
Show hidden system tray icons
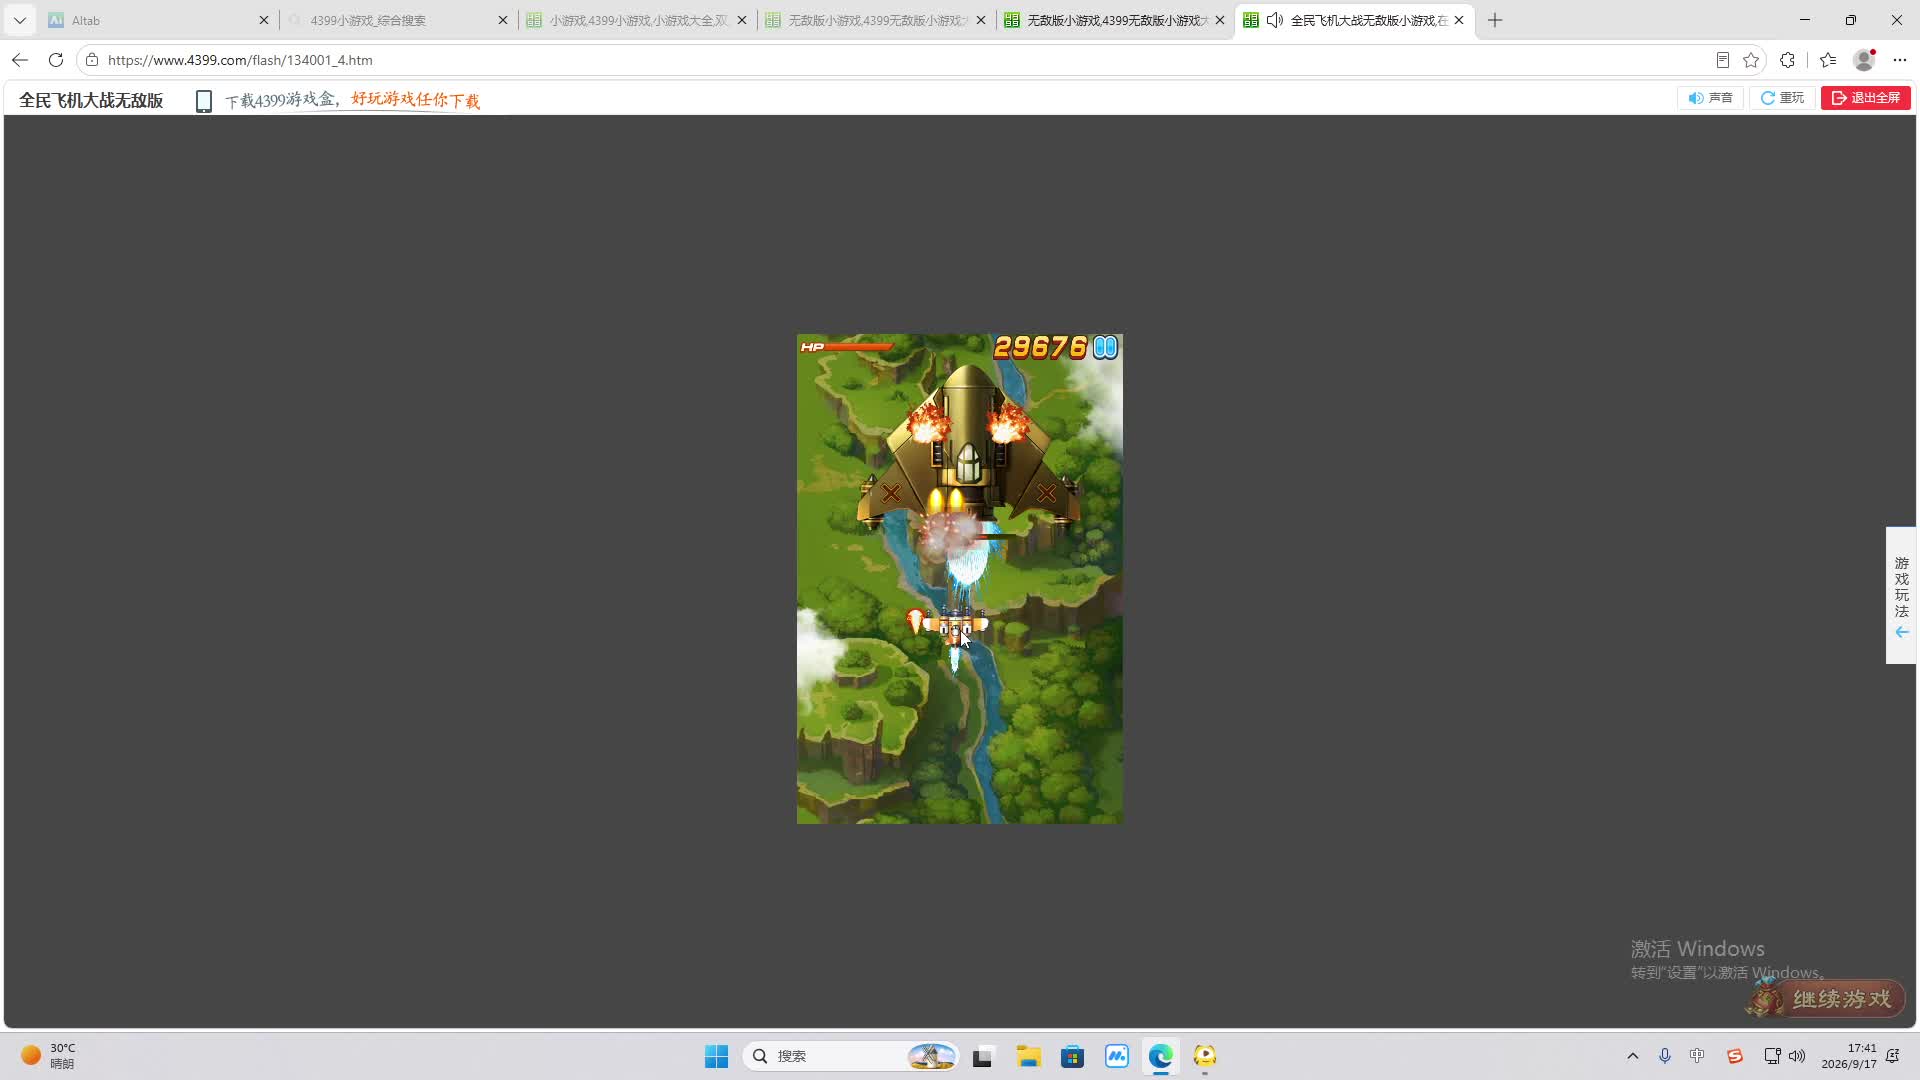(x=1633, y=1056)
